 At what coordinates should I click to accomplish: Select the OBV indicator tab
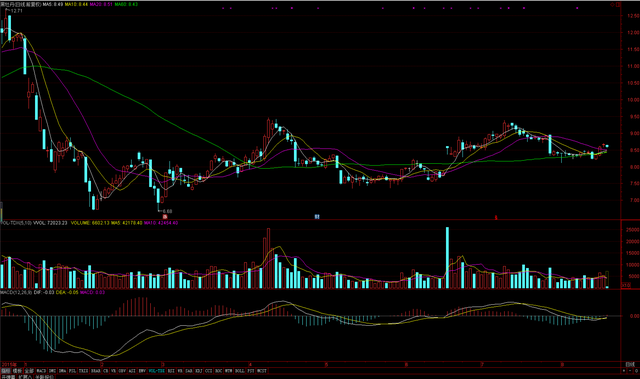(x=122, y=371)
